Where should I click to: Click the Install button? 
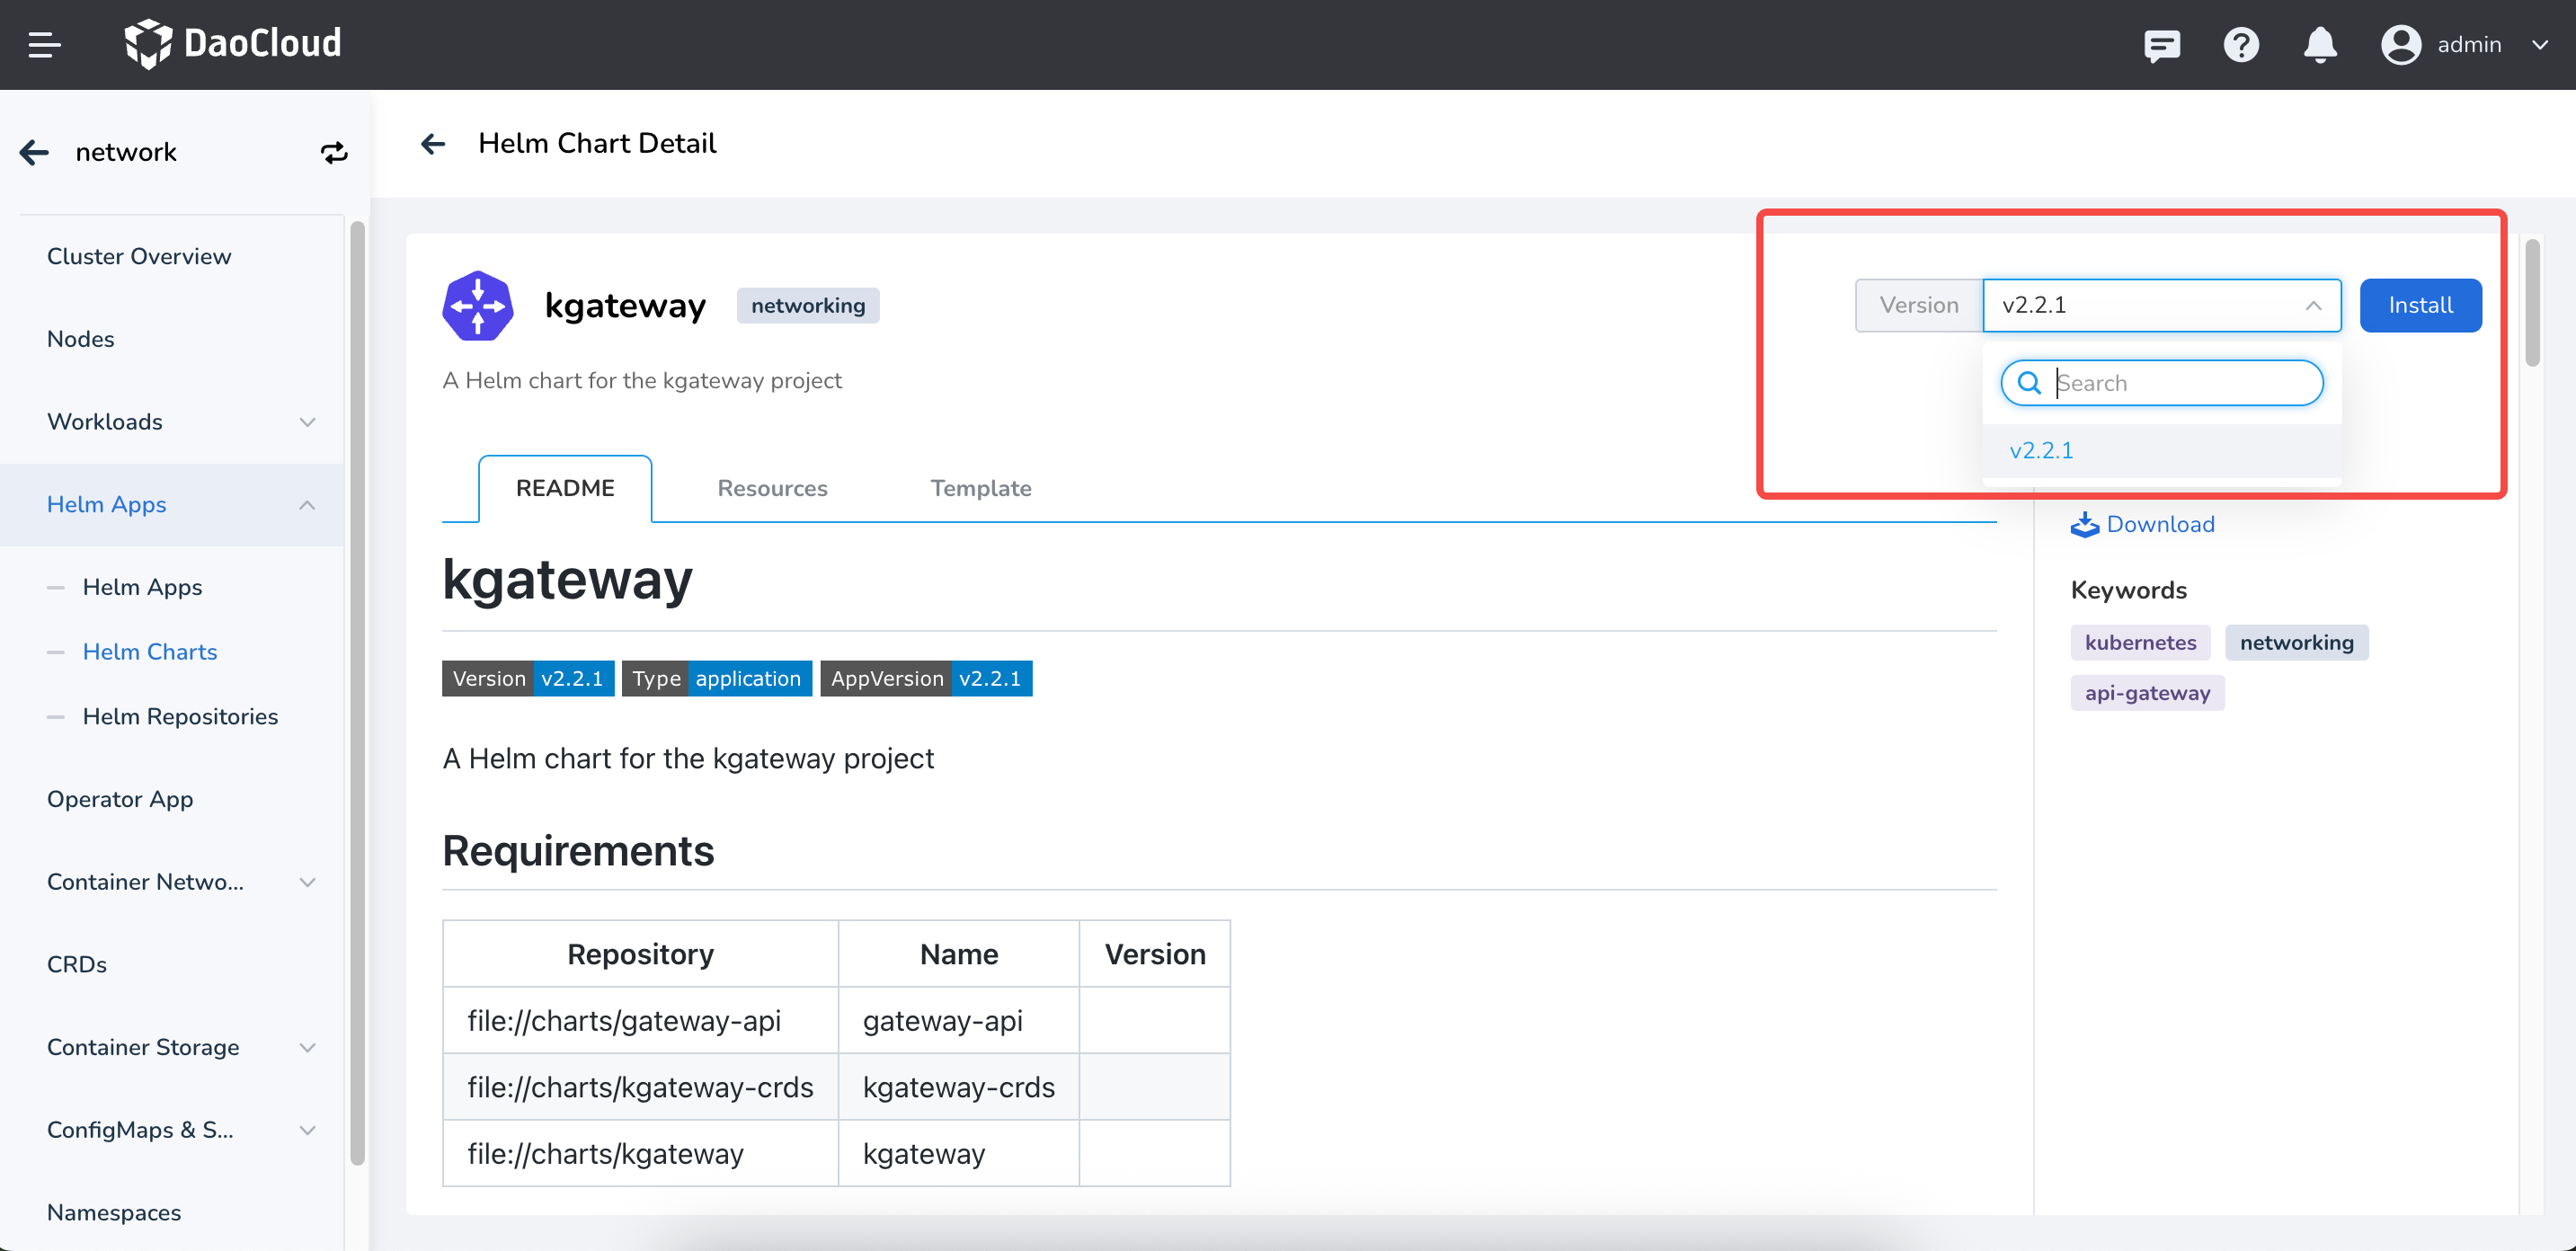click(x=2419, y=306)
